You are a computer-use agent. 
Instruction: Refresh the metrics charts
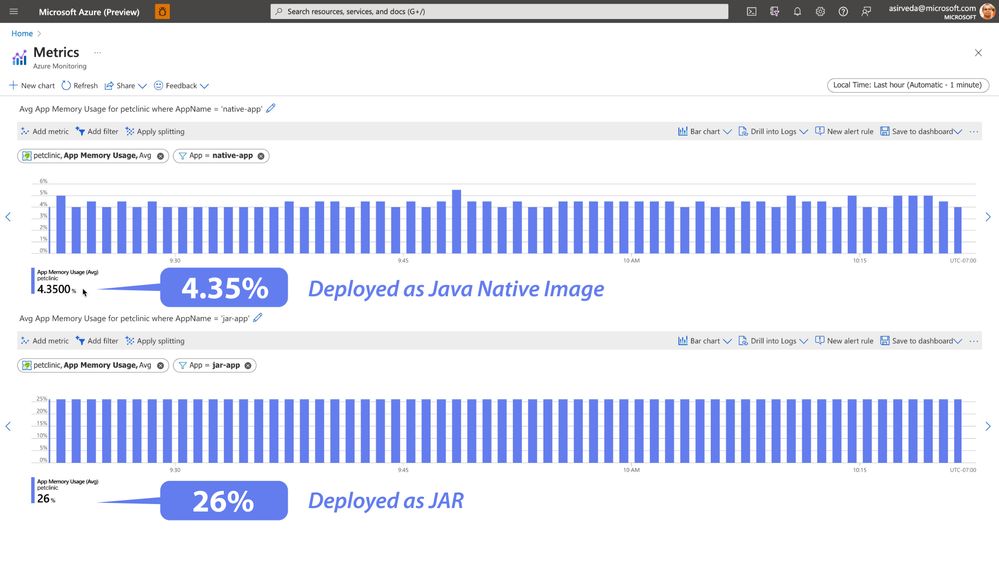tap(80, 85)
